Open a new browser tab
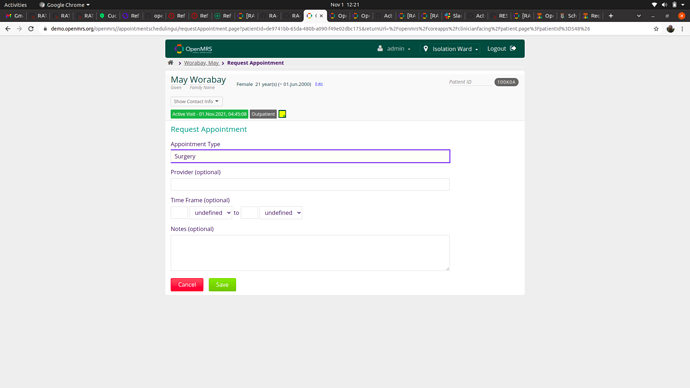 pos(611,16)
